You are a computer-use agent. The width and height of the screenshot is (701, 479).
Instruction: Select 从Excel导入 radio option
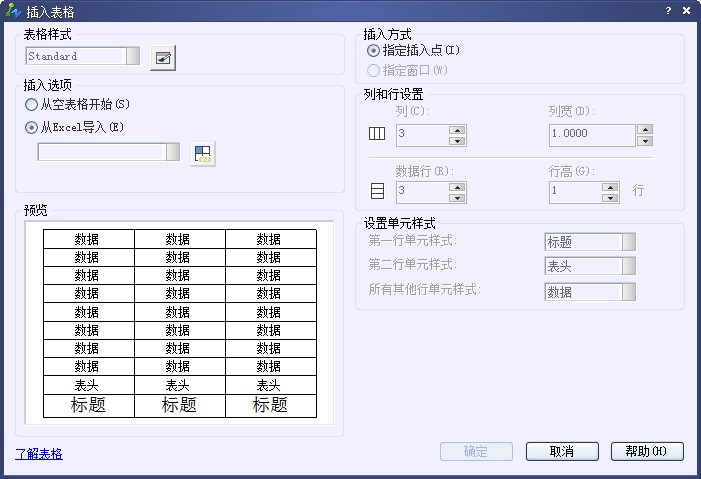click(x=32, y=127)
